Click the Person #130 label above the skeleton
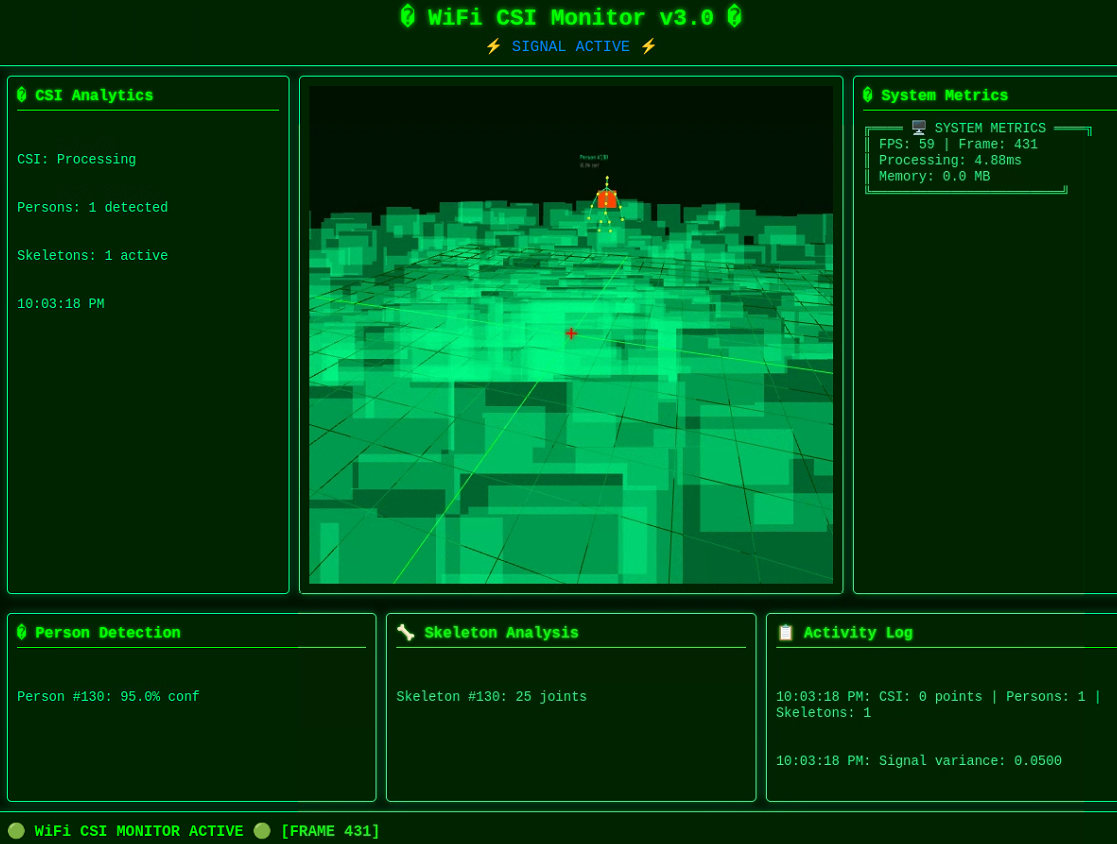 click(594, 158)
